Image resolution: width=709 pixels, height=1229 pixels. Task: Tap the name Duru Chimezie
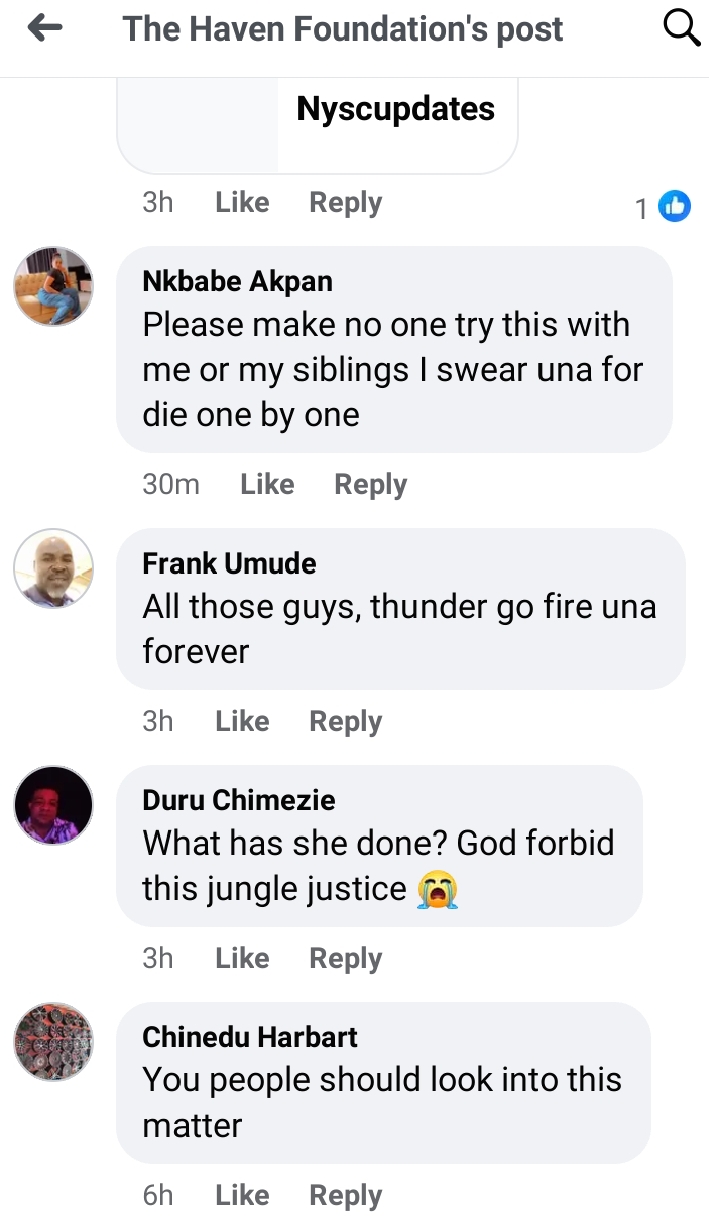click(239, 801)
